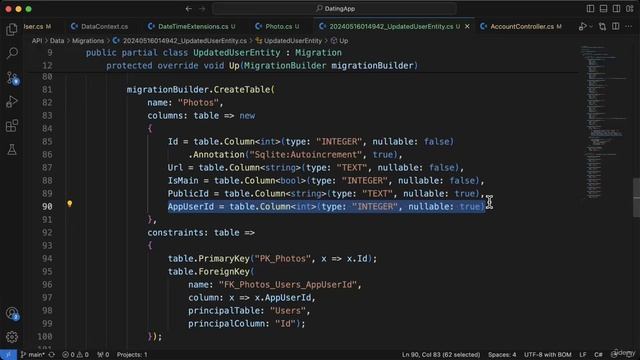Open problems via errors and warnings count
Image resolution: width=640 pixels, height=360 pixels.
tap(75, 355)
